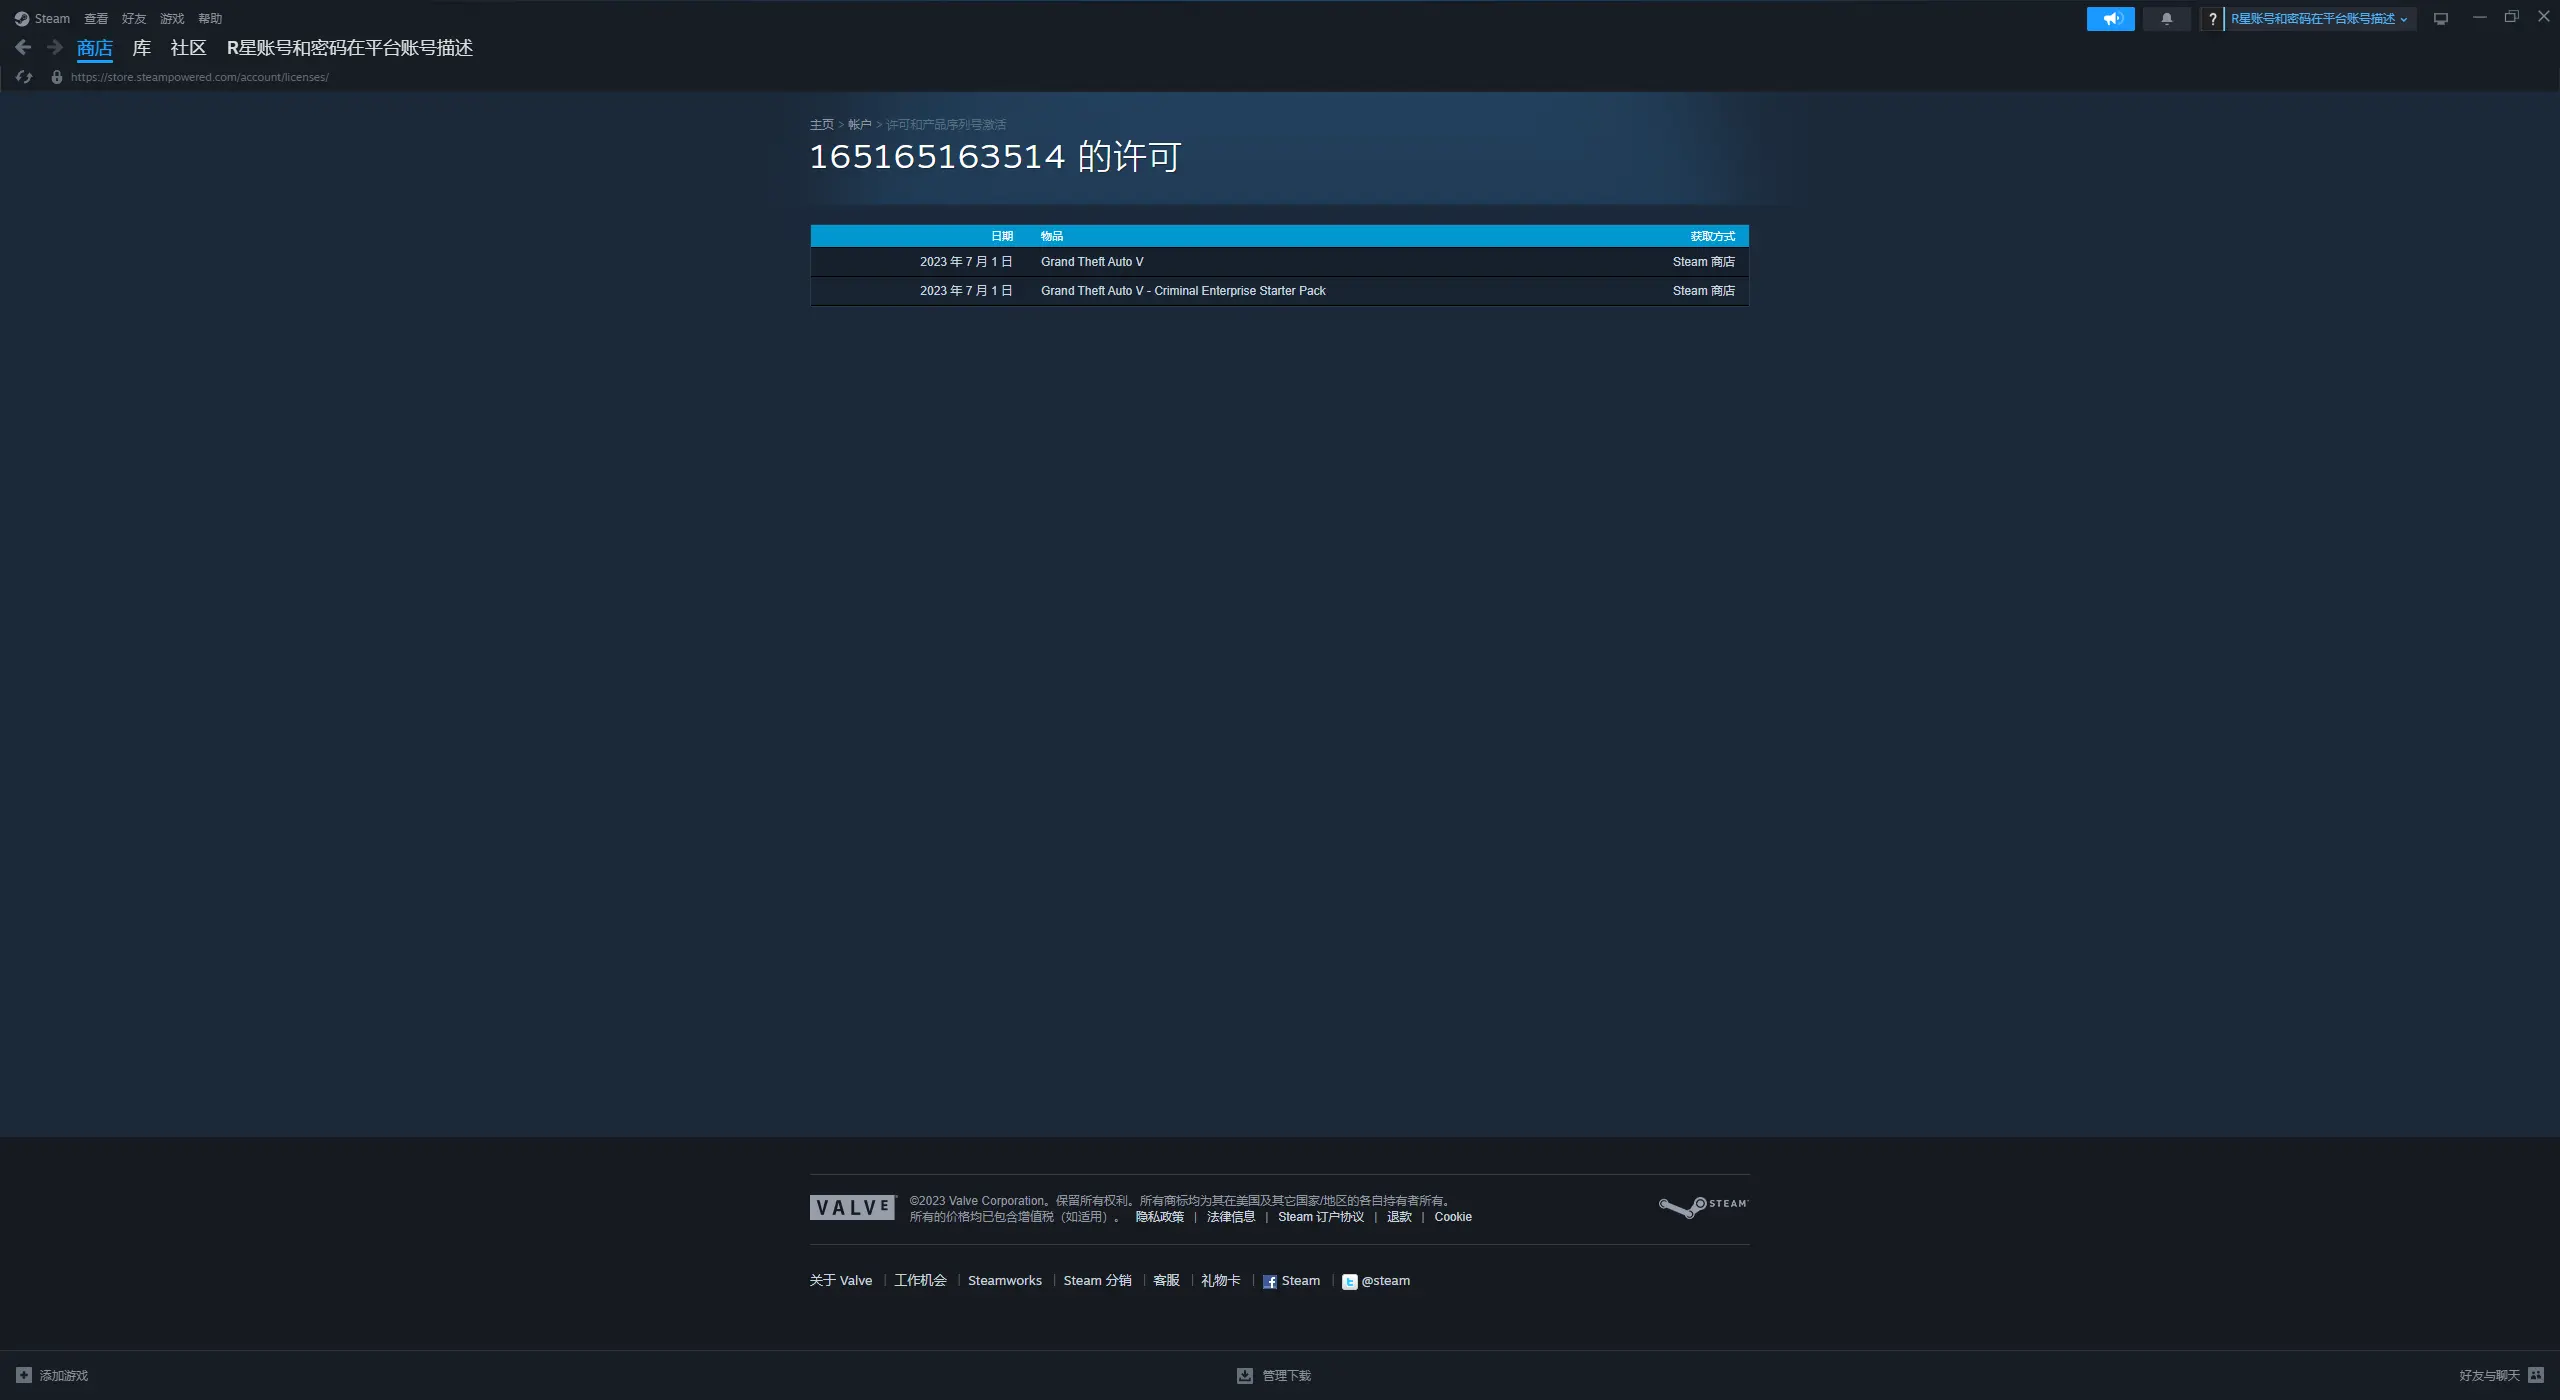
Task: Click the 物品 column header
Action: coord(1052,236)
